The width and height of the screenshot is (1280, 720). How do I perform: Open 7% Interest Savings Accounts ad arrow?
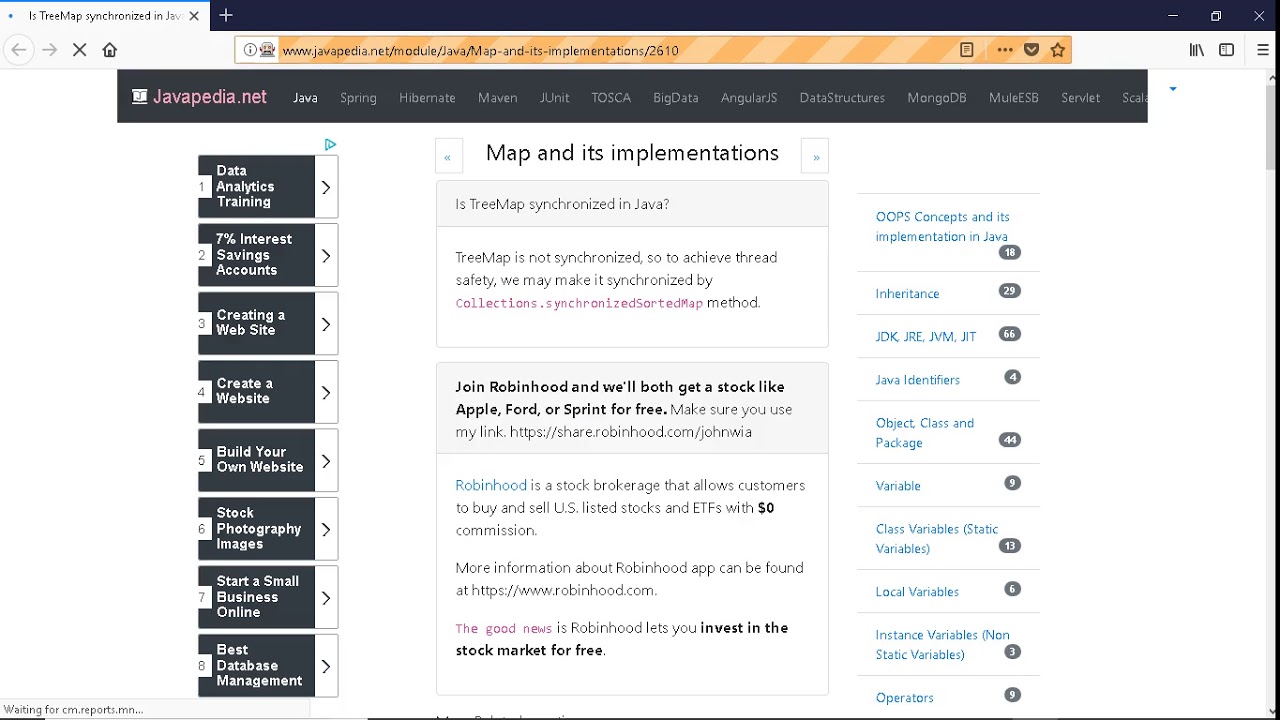326,255
